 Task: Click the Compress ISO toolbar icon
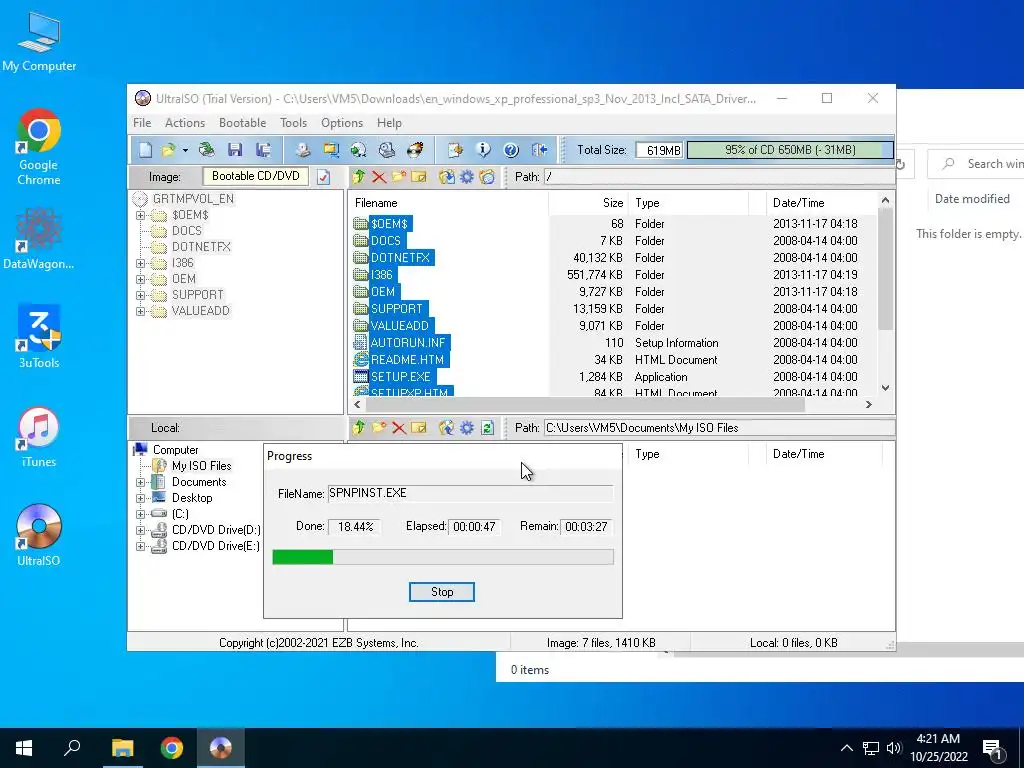(331, 150)
